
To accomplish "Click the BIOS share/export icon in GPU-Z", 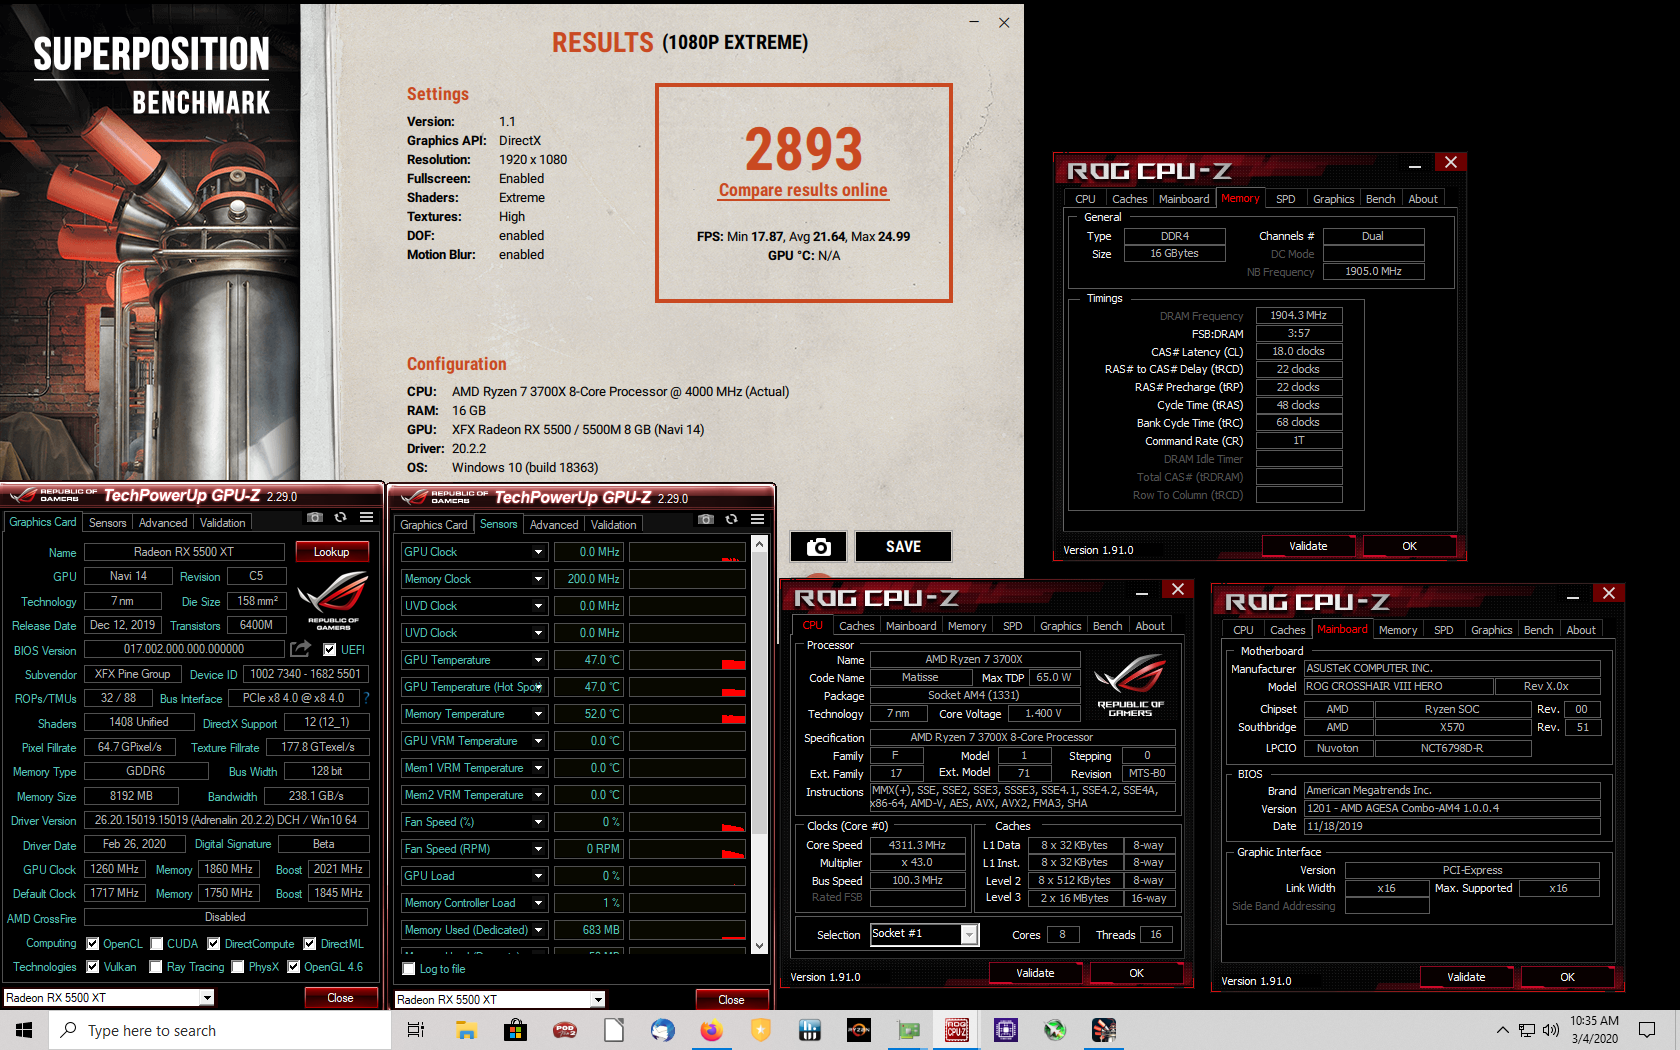I will point(300,648).
